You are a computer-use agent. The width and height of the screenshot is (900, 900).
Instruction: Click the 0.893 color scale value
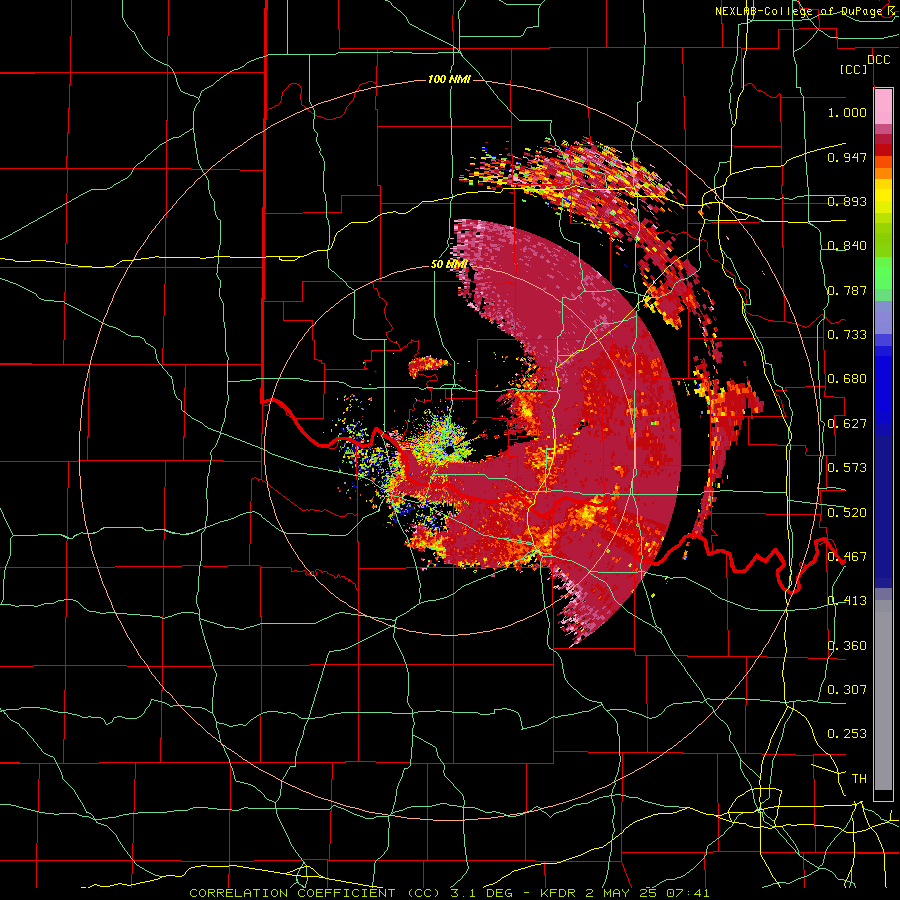point(847,201)
